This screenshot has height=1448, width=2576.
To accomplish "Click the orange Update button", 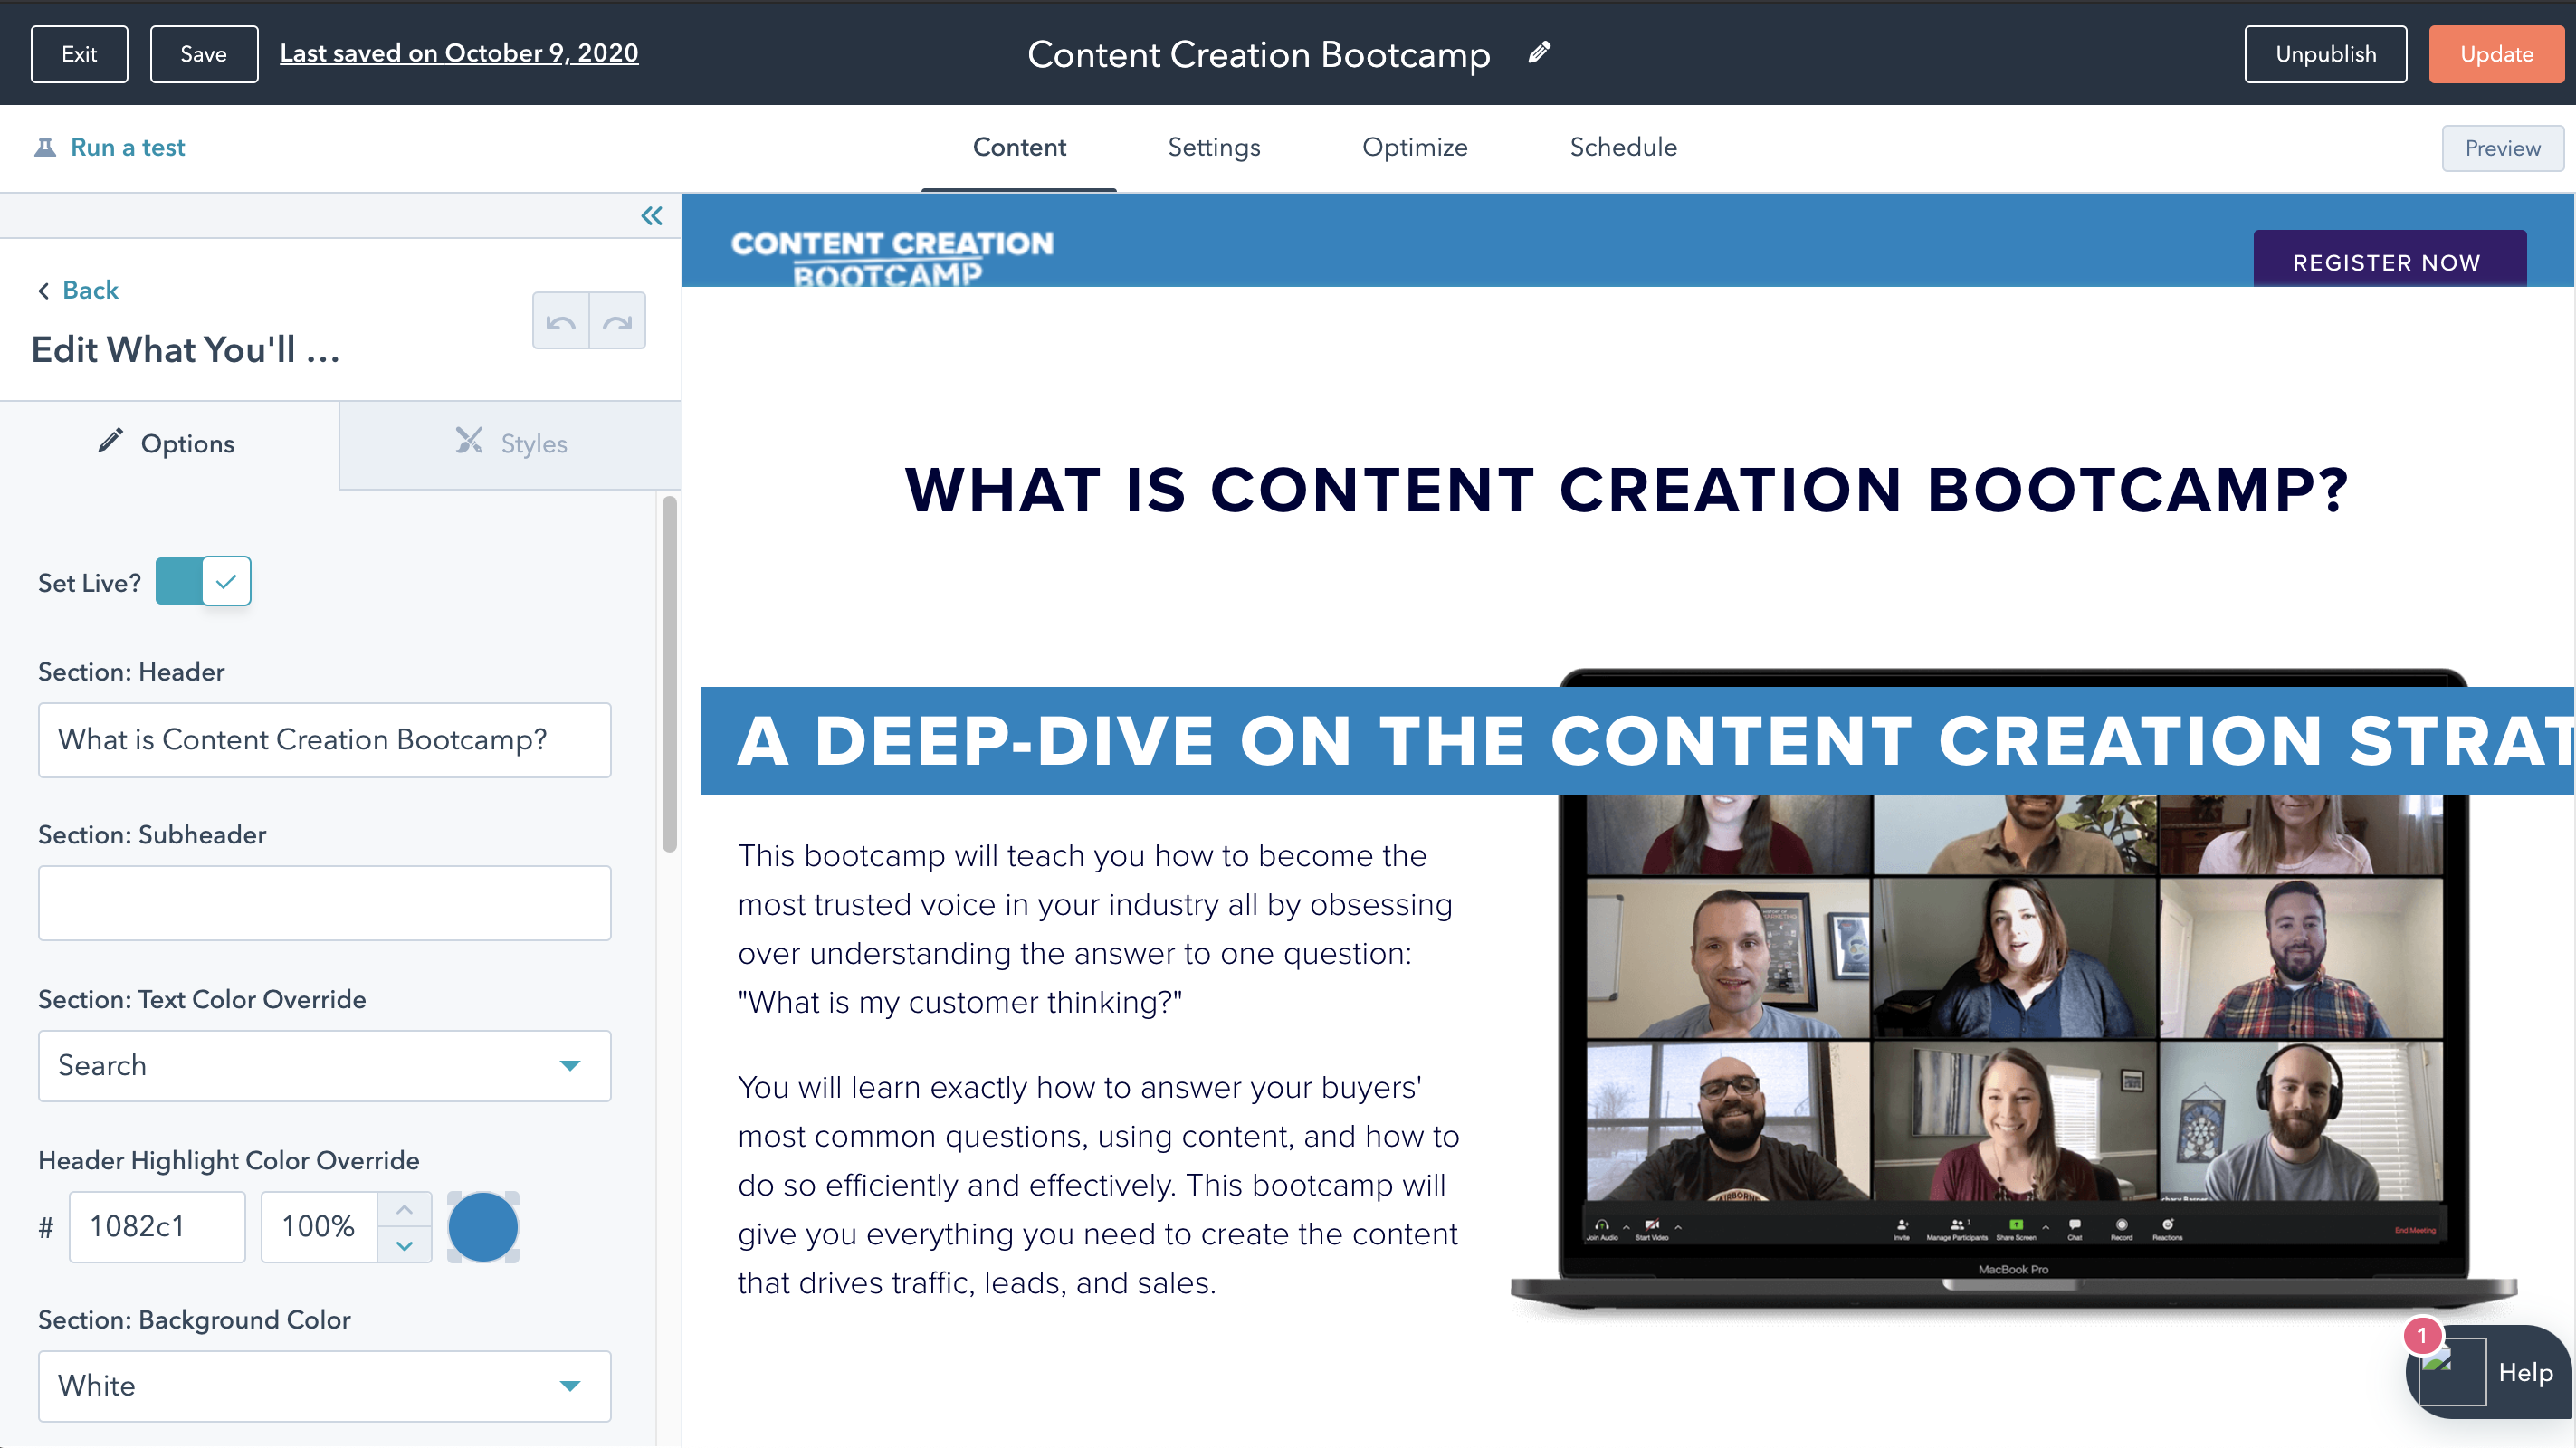I will coord(2496,54).
